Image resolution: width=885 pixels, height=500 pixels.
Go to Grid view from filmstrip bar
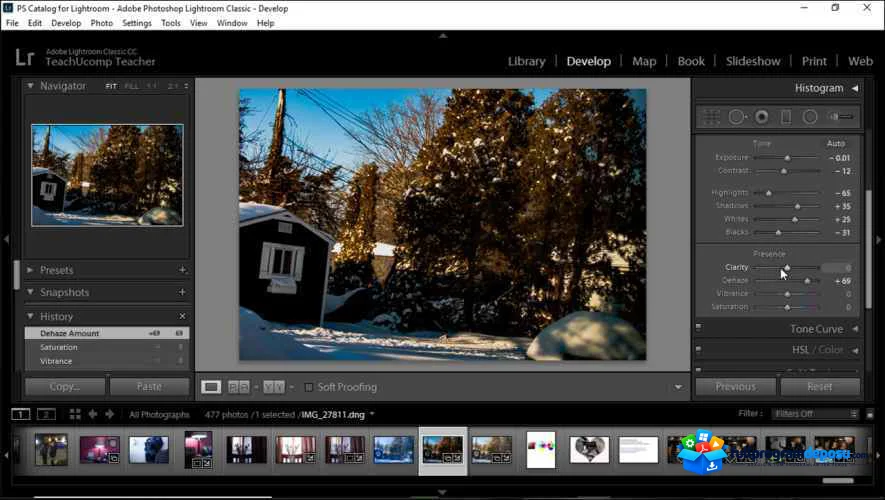(x=75, y=414)
